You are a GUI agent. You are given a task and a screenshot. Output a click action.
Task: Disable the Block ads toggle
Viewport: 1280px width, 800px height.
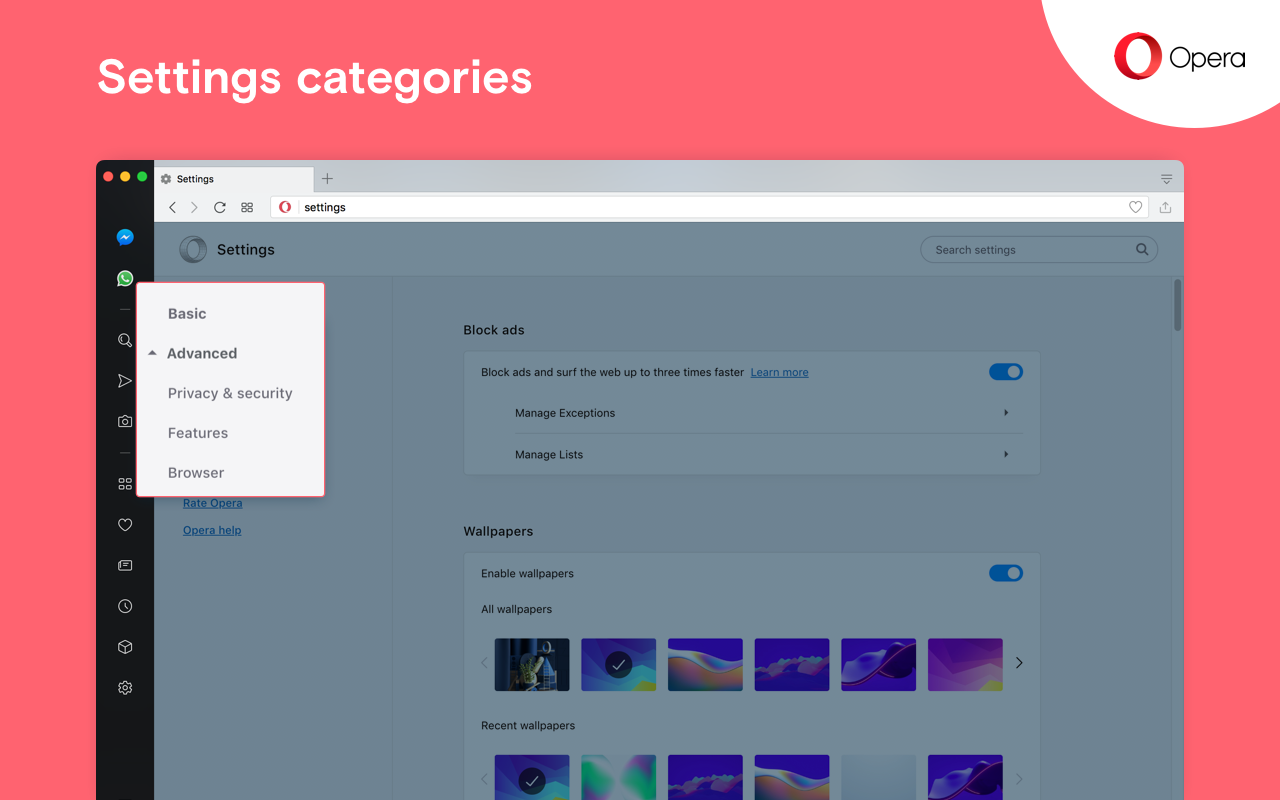click(x=1005, y=371)
